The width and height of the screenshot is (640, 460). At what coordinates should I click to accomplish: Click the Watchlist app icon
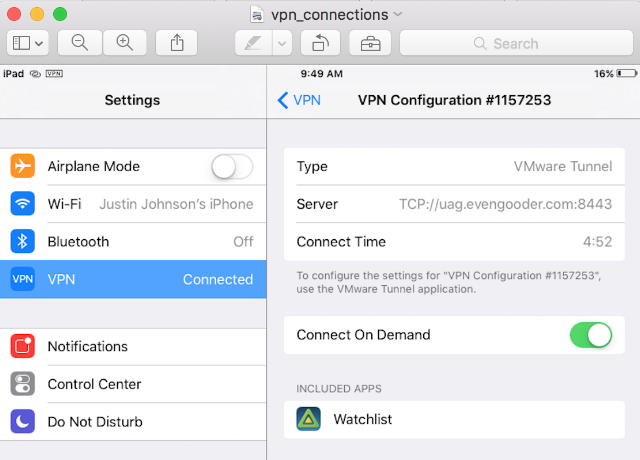click(x=308, y=419)
